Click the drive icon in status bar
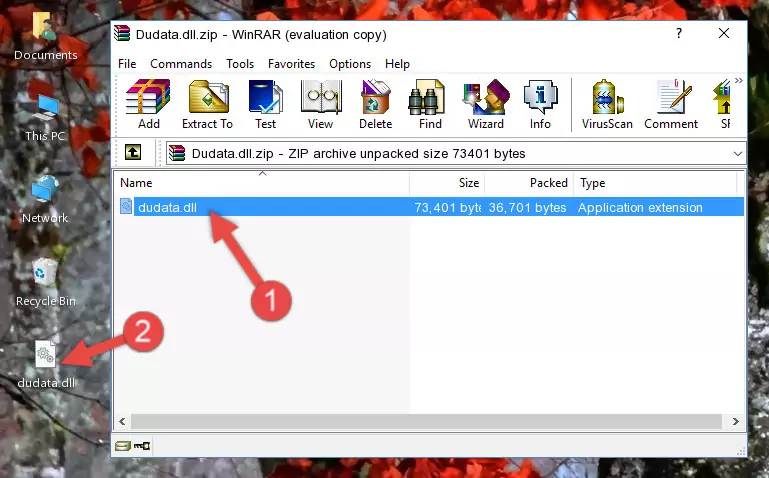Screen dimensions: 769x478 point(123,446)
